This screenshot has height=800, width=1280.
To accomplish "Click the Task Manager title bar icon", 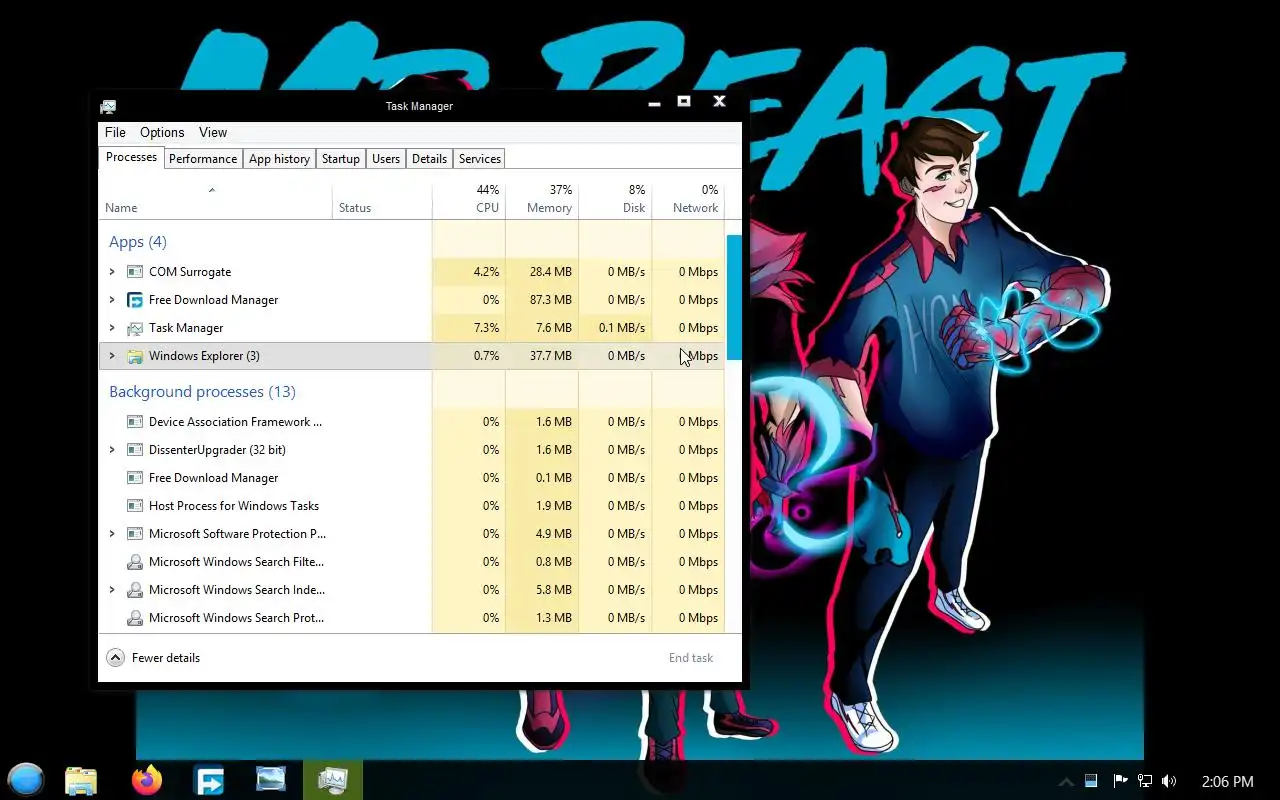I will 108,106.
